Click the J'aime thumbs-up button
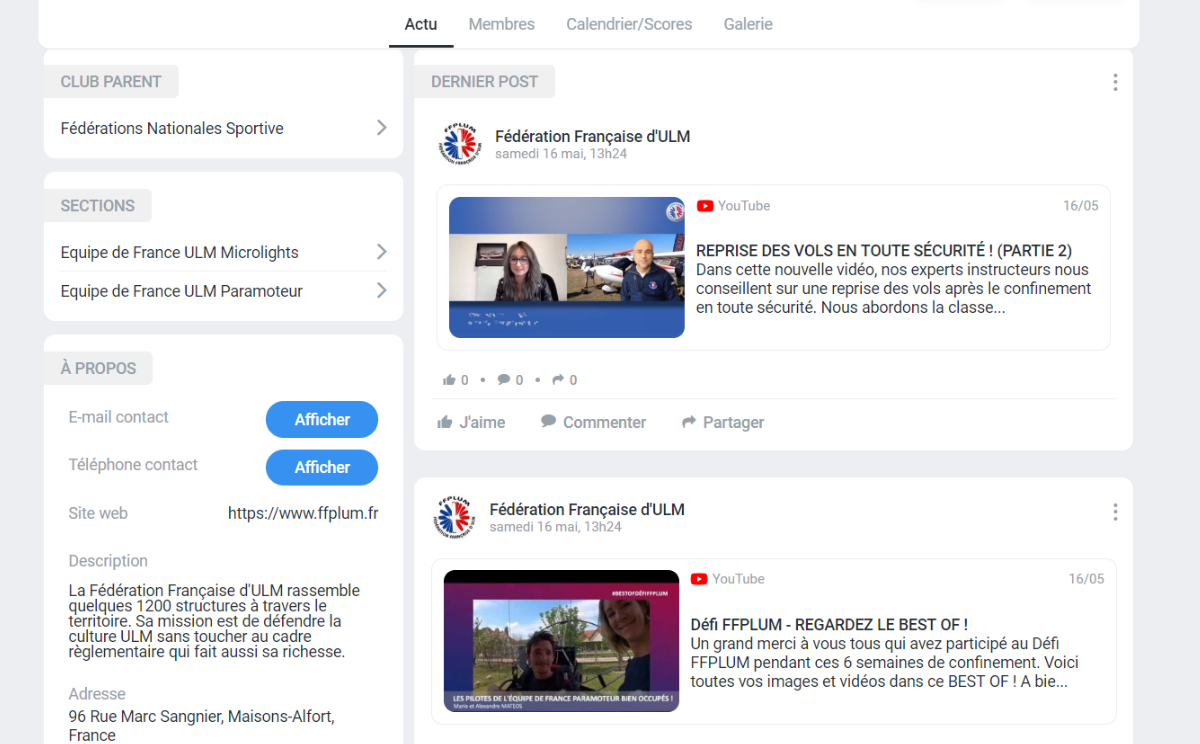Viewport: 1200px width, 744px height. pyautogui.click(x=471, y=422)
